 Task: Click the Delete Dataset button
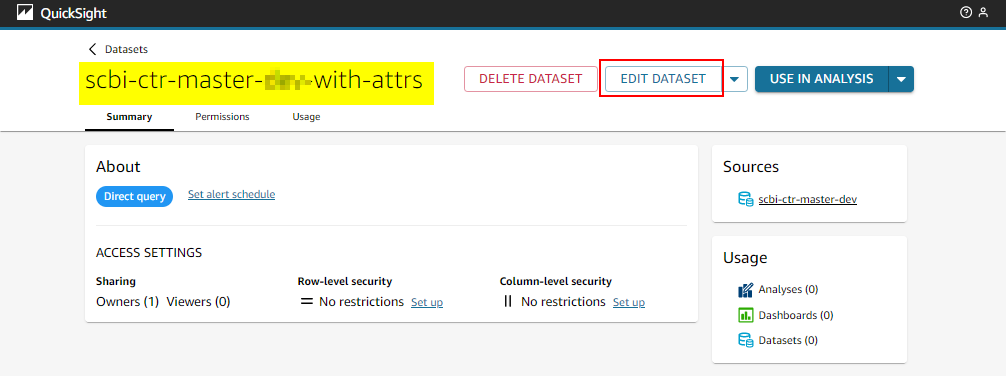coord(531,79)
